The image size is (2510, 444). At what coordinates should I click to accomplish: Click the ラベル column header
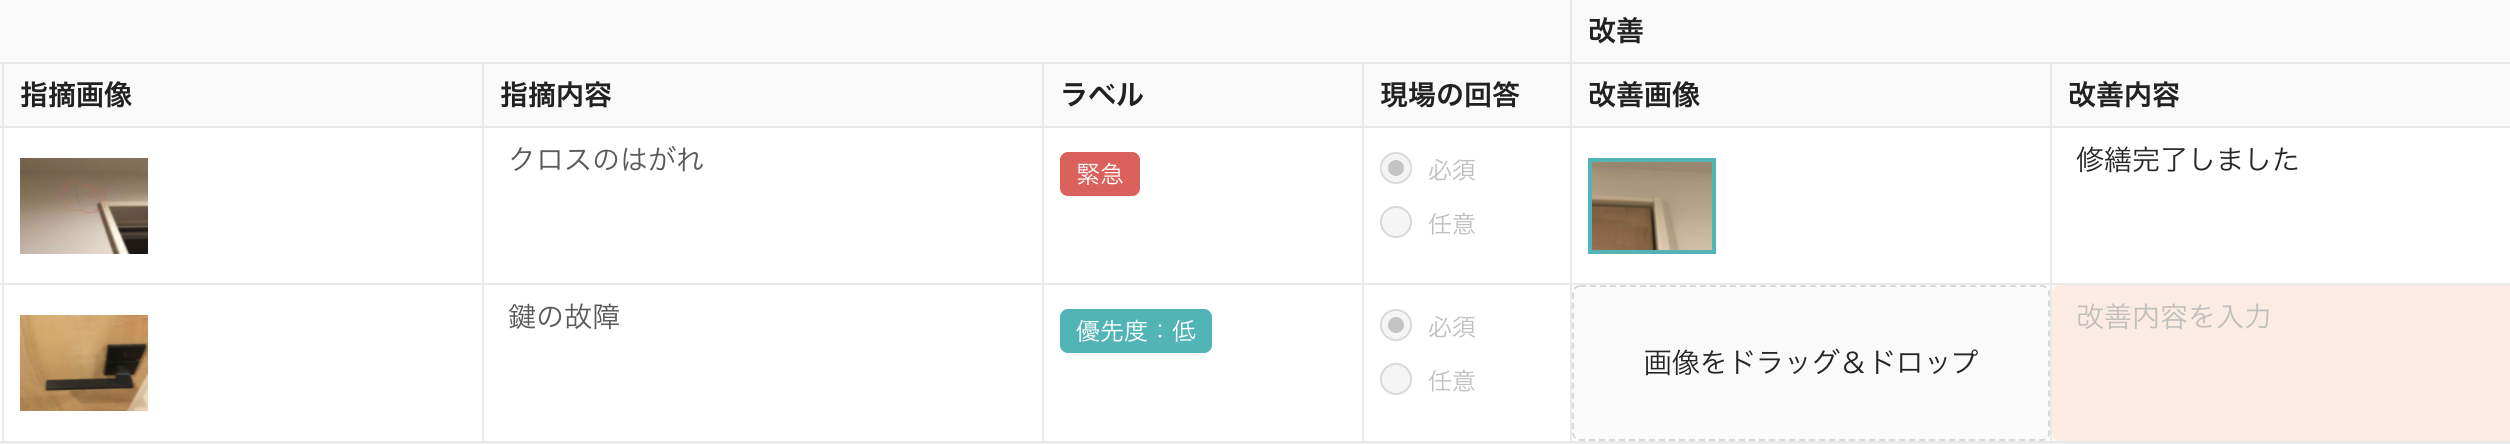coord(1102,95)
